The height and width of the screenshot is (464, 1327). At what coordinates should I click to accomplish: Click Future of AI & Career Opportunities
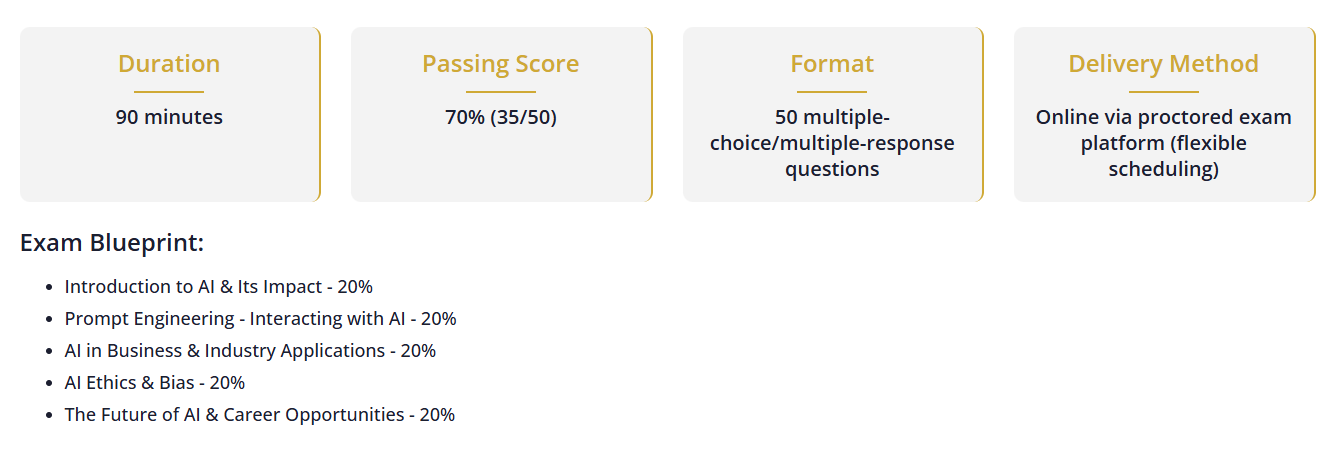pos(259,414)
